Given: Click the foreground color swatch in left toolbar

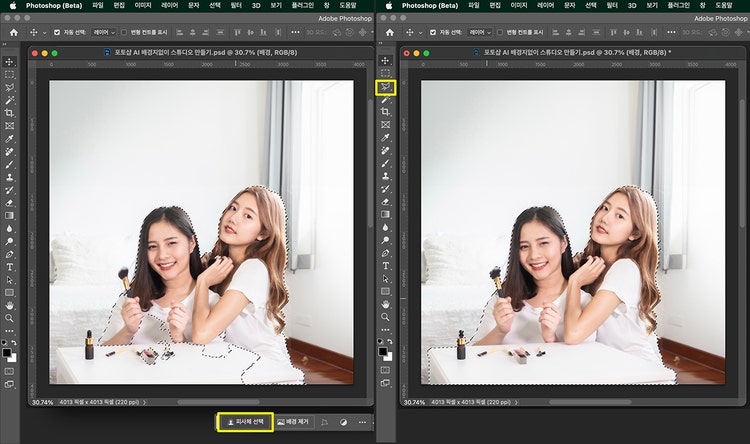Looking at the screenshot, I should pos(7,353).
